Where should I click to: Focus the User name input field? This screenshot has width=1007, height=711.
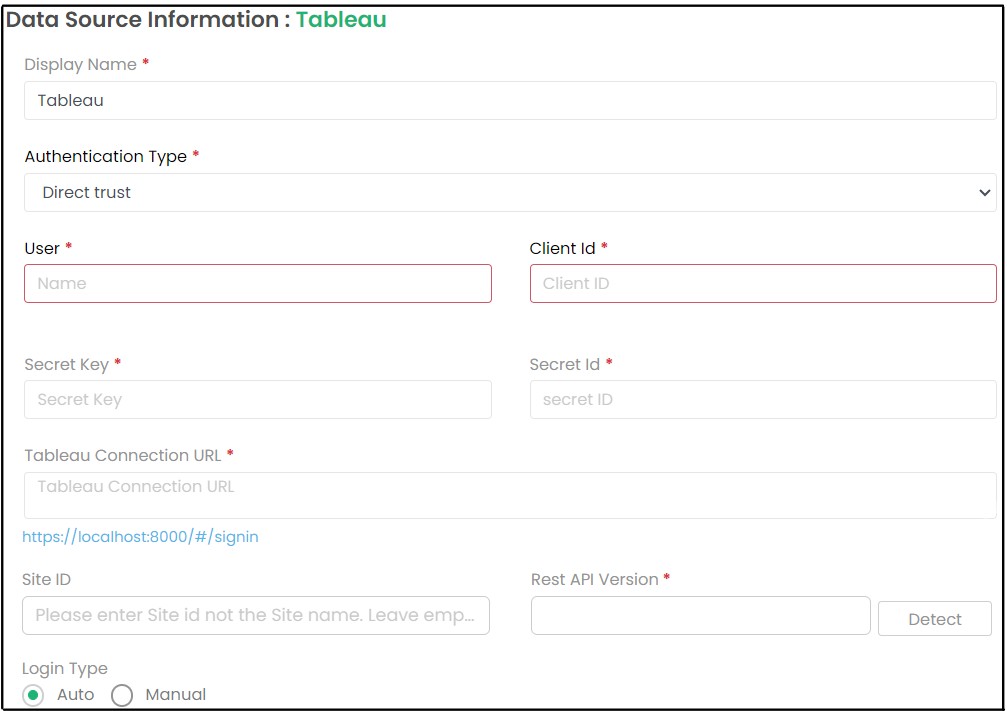258,284
